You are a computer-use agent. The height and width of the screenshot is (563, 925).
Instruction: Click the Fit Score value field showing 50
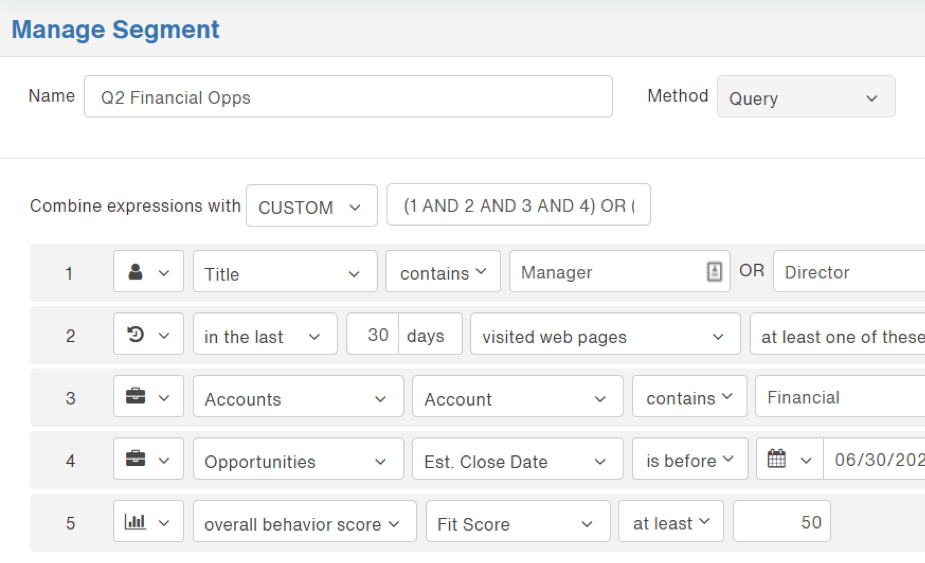tap(781, 522)
